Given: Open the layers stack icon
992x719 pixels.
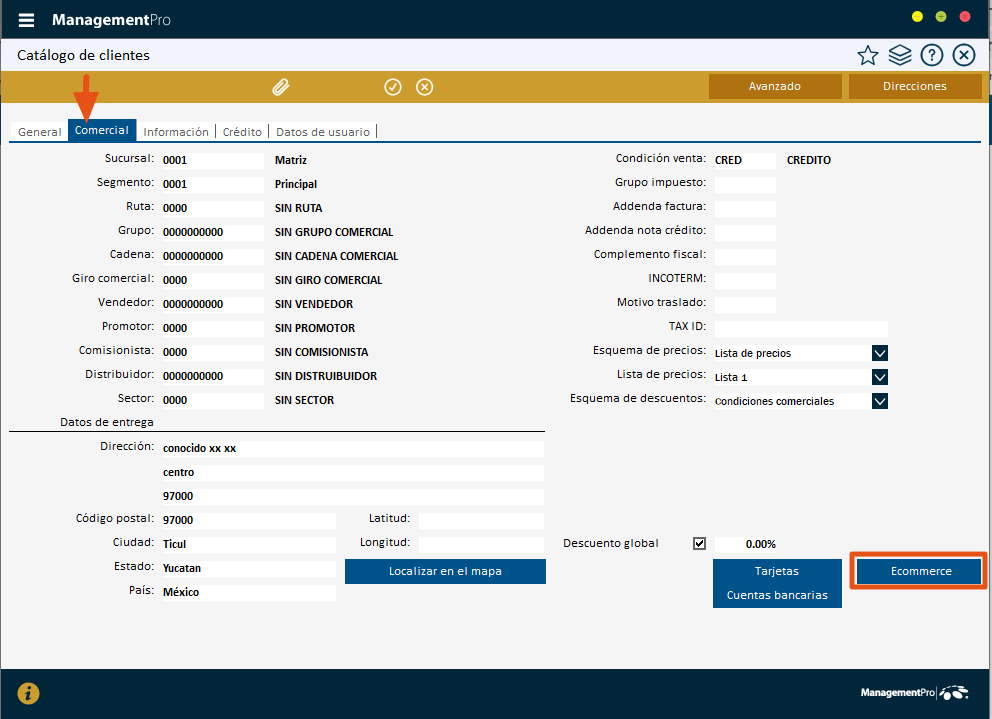Looking at the screenshot, I should click(x=900, y=56).
